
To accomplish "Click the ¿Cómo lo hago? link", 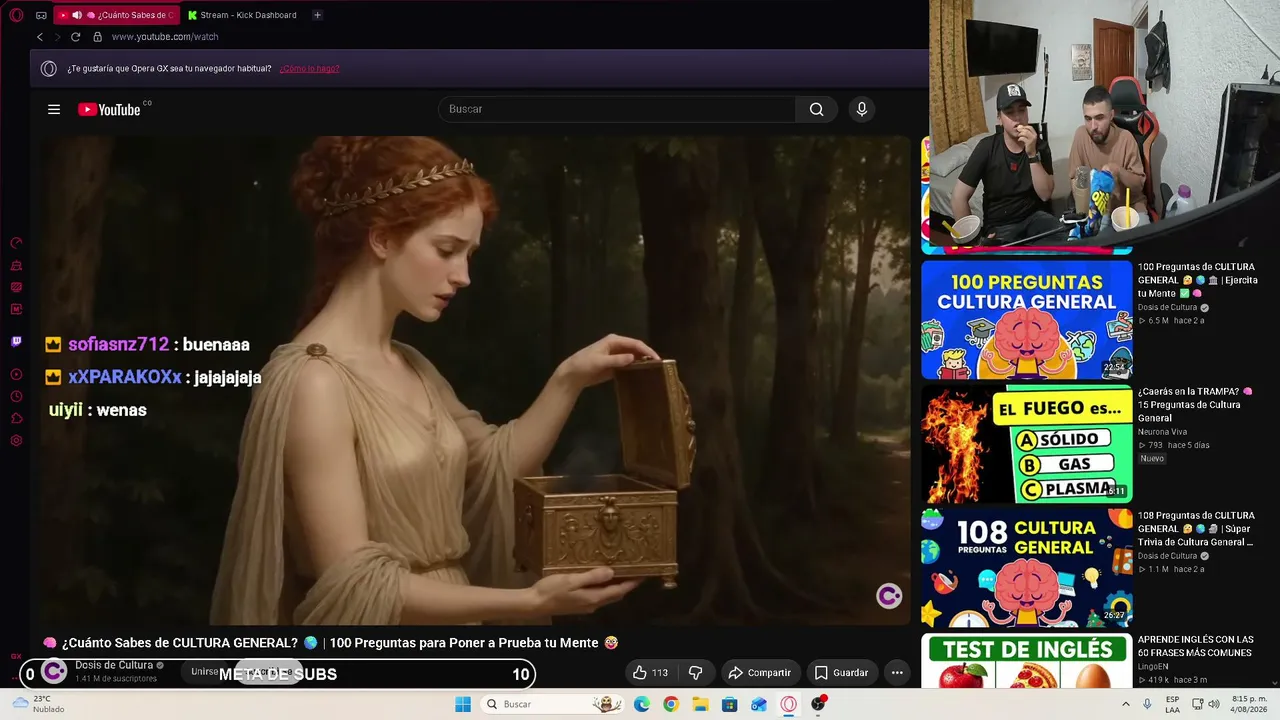I will [309, 69].
